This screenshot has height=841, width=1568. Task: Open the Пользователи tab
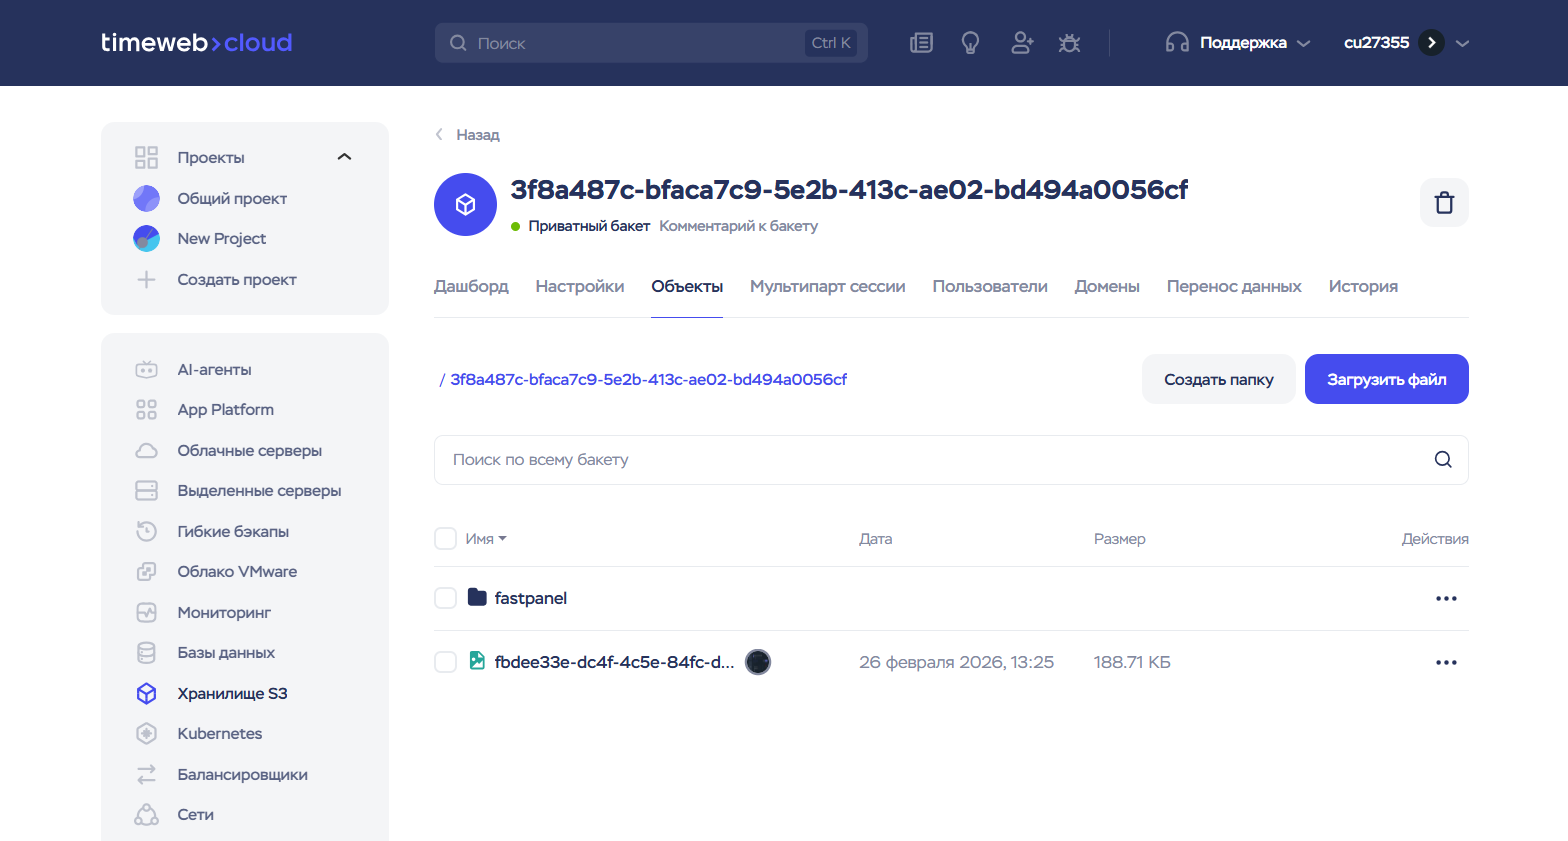pyautogui.click(x=989, y=287)
